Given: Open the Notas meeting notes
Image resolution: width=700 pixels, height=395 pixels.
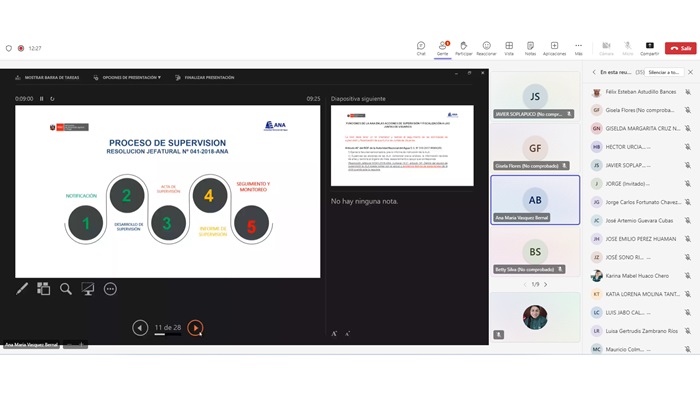Looking at the screenshot, I should [530, 48].
